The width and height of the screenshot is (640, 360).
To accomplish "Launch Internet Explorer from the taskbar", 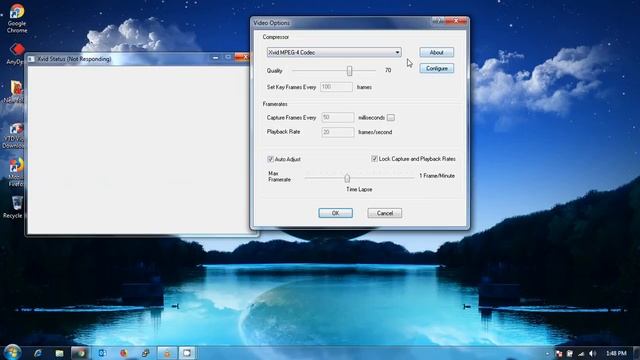I will click(x=38, y=353).
